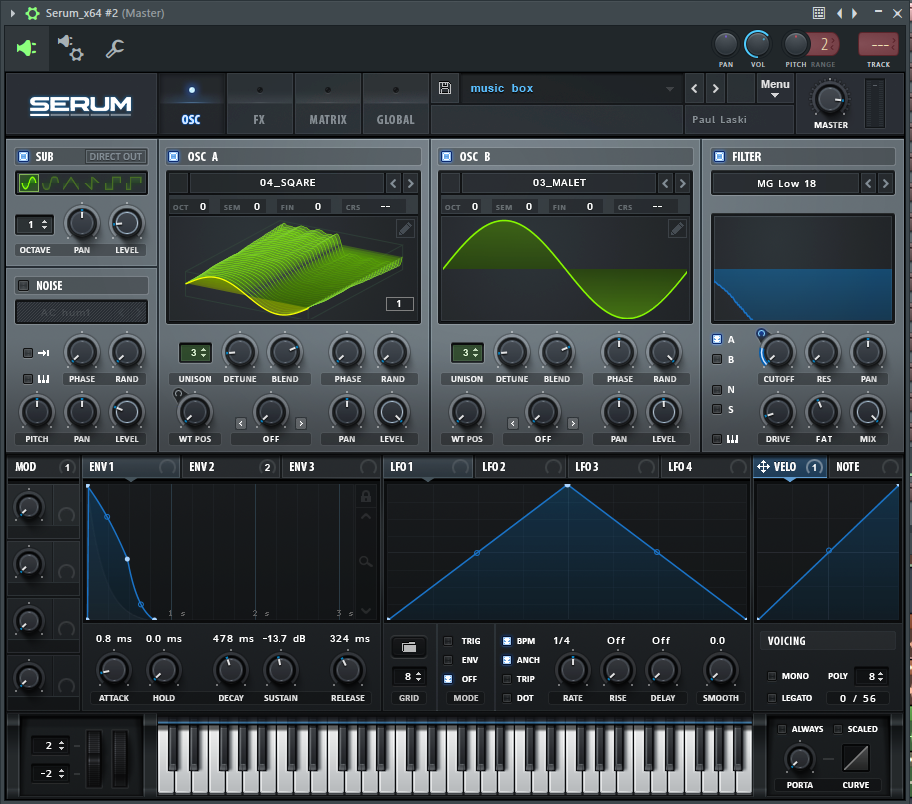
Task: Click the VELO move cross icon
Action: (x=763, y=467)
